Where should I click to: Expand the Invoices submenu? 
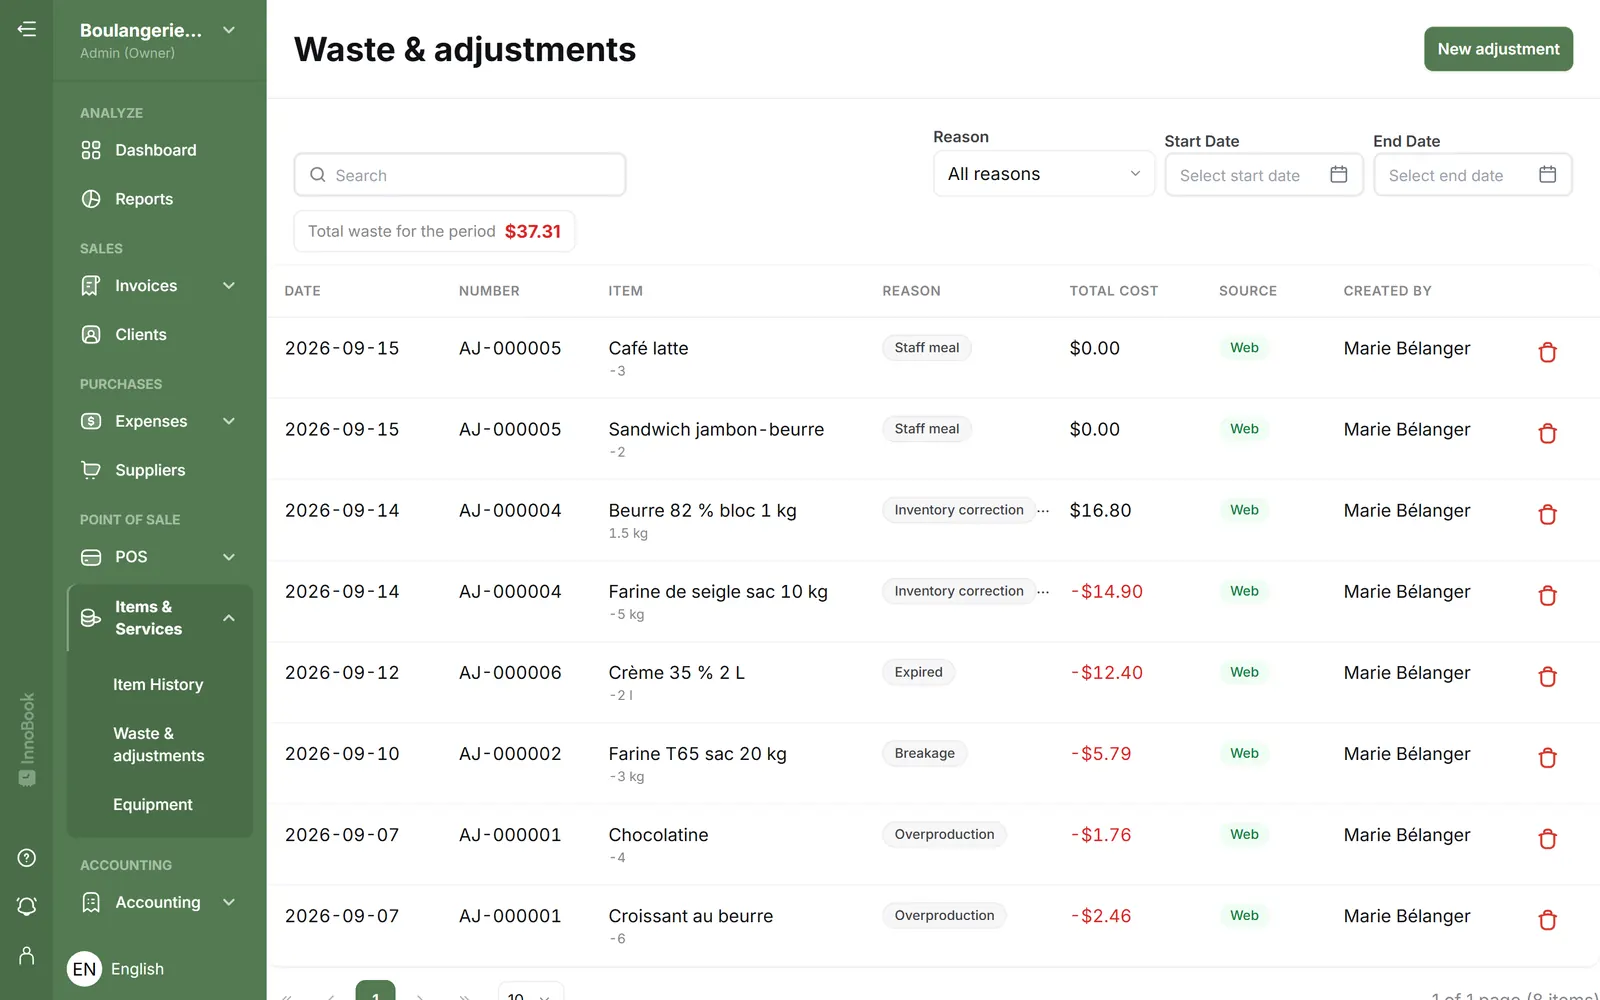(x=229, y=286)
